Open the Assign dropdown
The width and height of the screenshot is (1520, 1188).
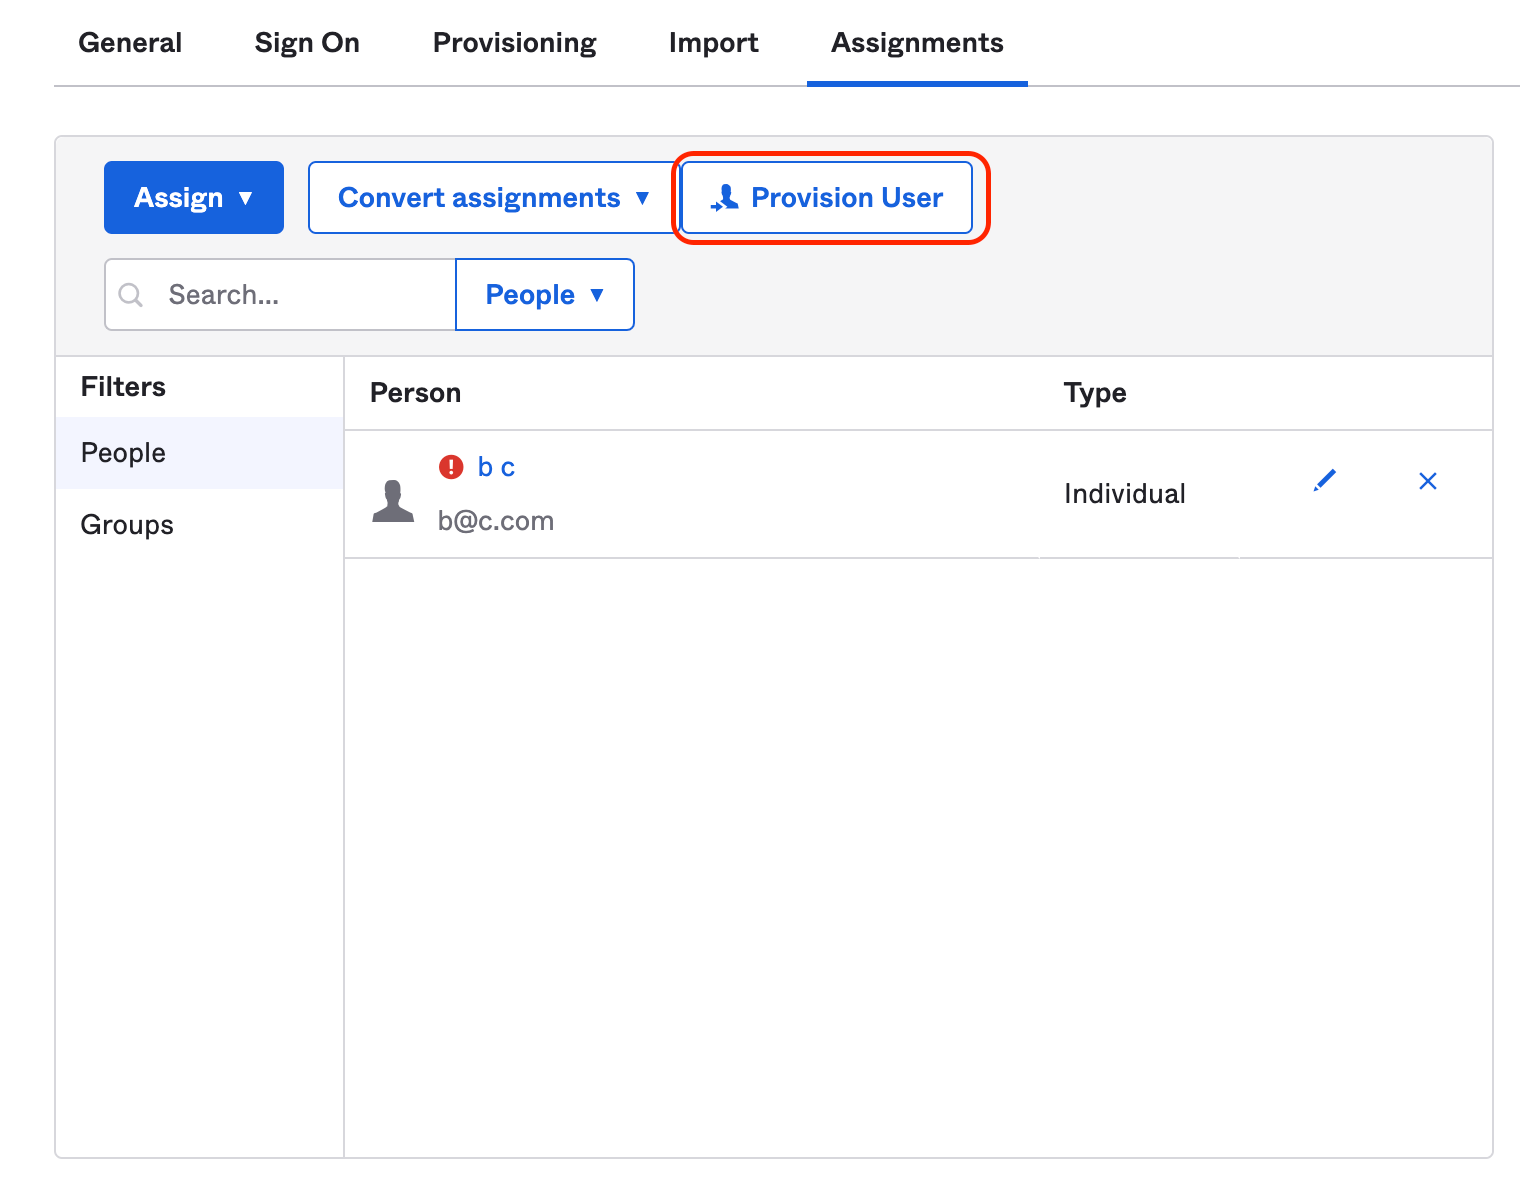tap(193, 197)
